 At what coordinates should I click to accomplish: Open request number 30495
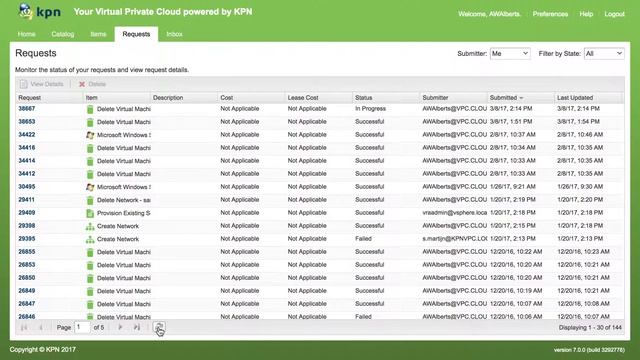click(27, 187)
